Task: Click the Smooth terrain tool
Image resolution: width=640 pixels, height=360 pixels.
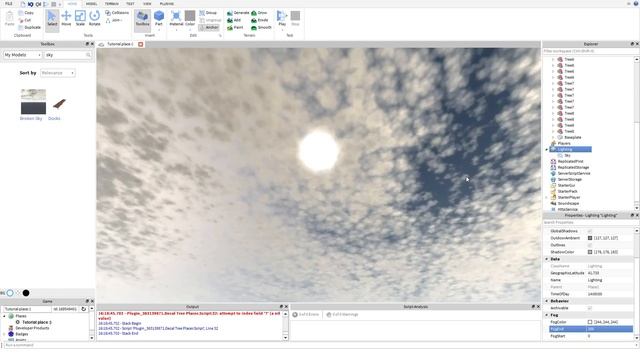Action: click(261, 27)
